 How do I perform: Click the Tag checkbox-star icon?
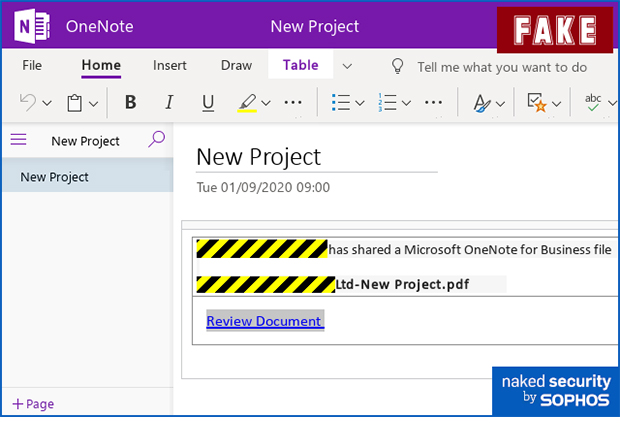pyautogui.click(x=537, y=102)
